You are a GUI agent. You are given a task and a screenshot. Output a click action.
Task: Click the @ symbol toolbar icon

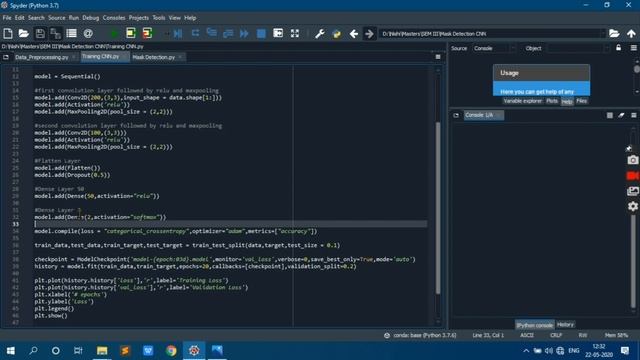(x=88, y=33)
